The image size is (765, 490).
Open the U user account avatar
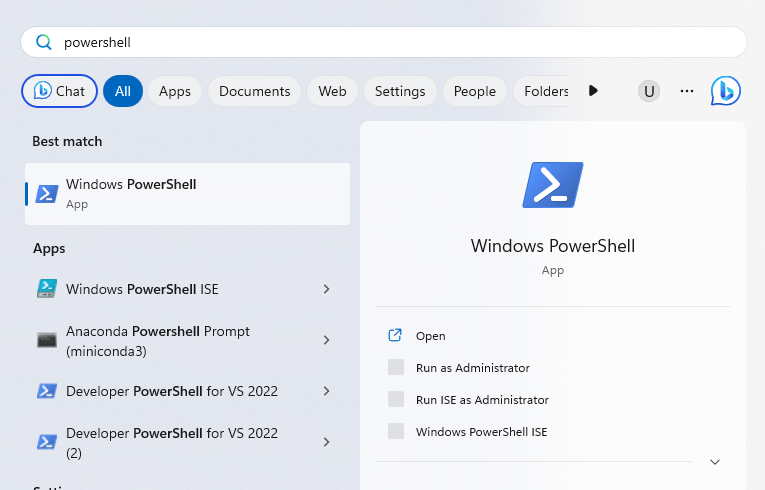[649, 91]
